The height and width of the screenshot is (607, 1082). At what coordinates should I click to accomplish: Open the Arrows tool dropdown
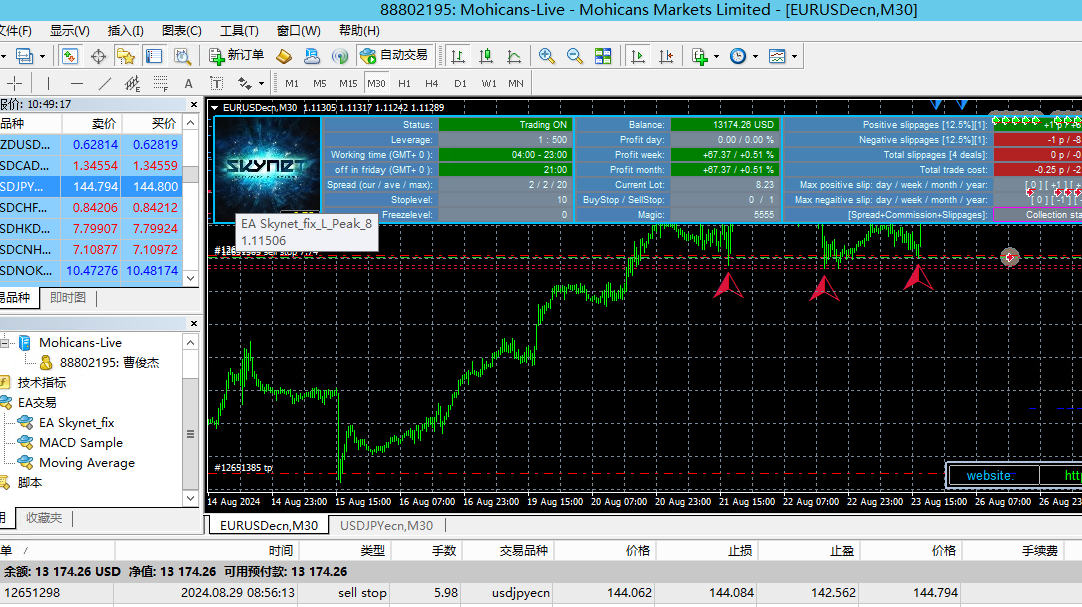(x=262, y=84)
